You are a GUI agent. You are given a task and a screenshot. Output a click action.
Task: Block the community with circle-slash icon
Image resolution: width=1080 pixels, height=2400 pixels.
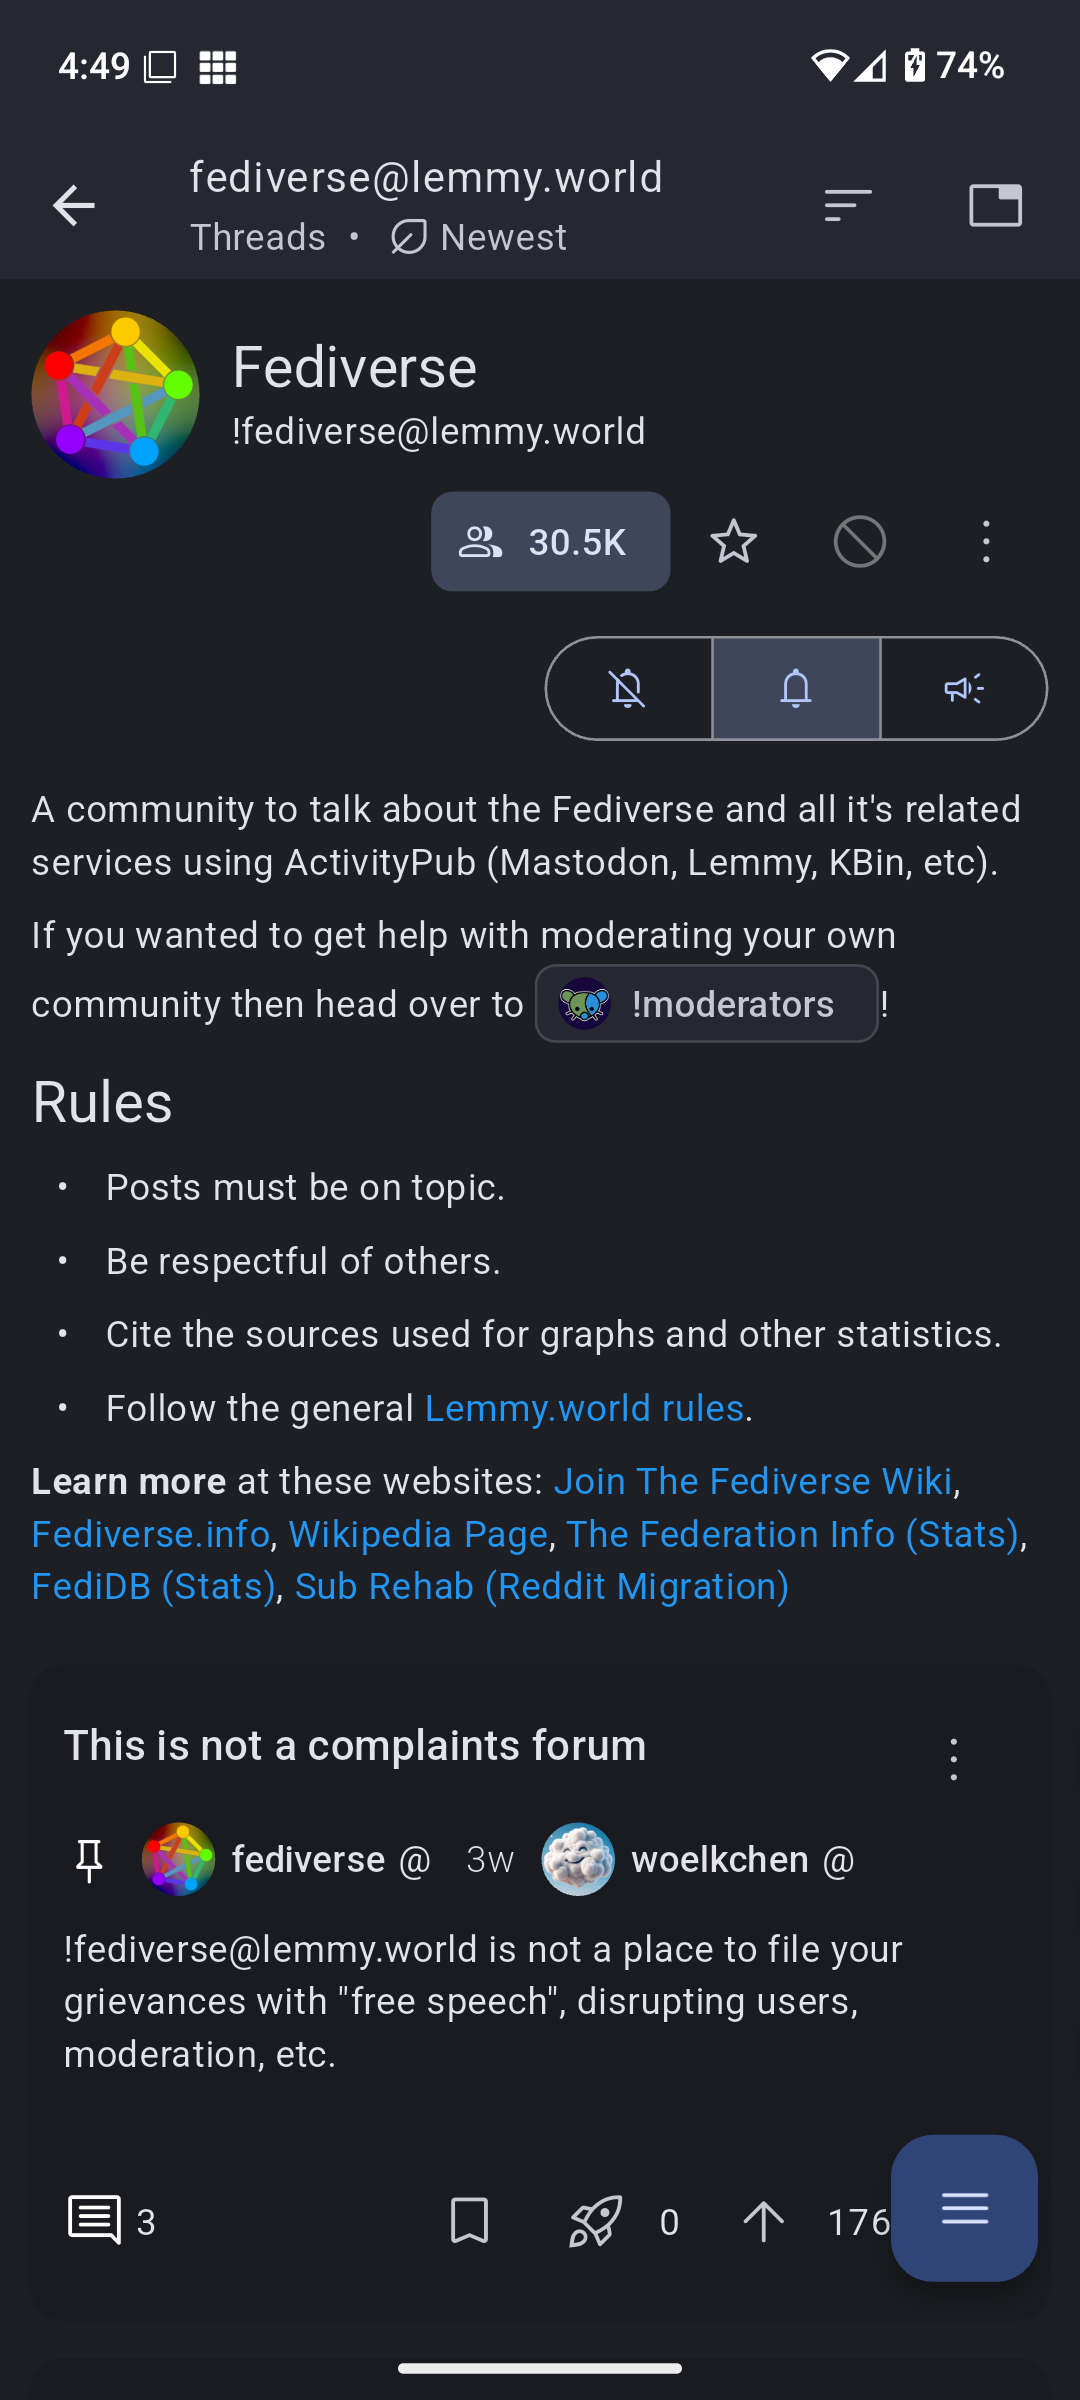point(860,542)
